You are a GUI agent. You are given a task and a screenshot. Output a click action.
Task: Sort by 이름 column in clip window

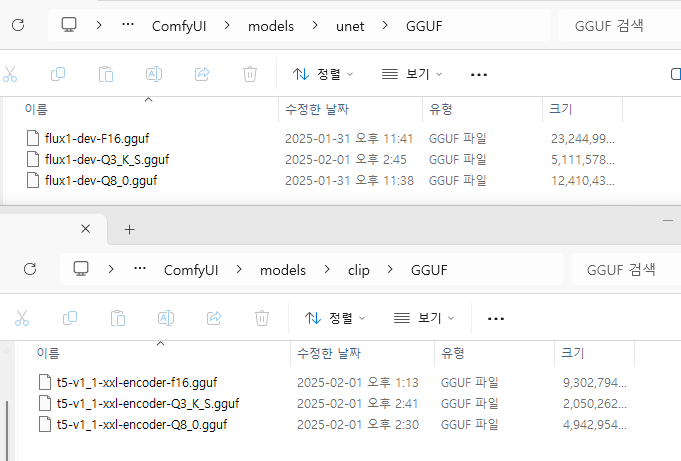tap(48, 353)
